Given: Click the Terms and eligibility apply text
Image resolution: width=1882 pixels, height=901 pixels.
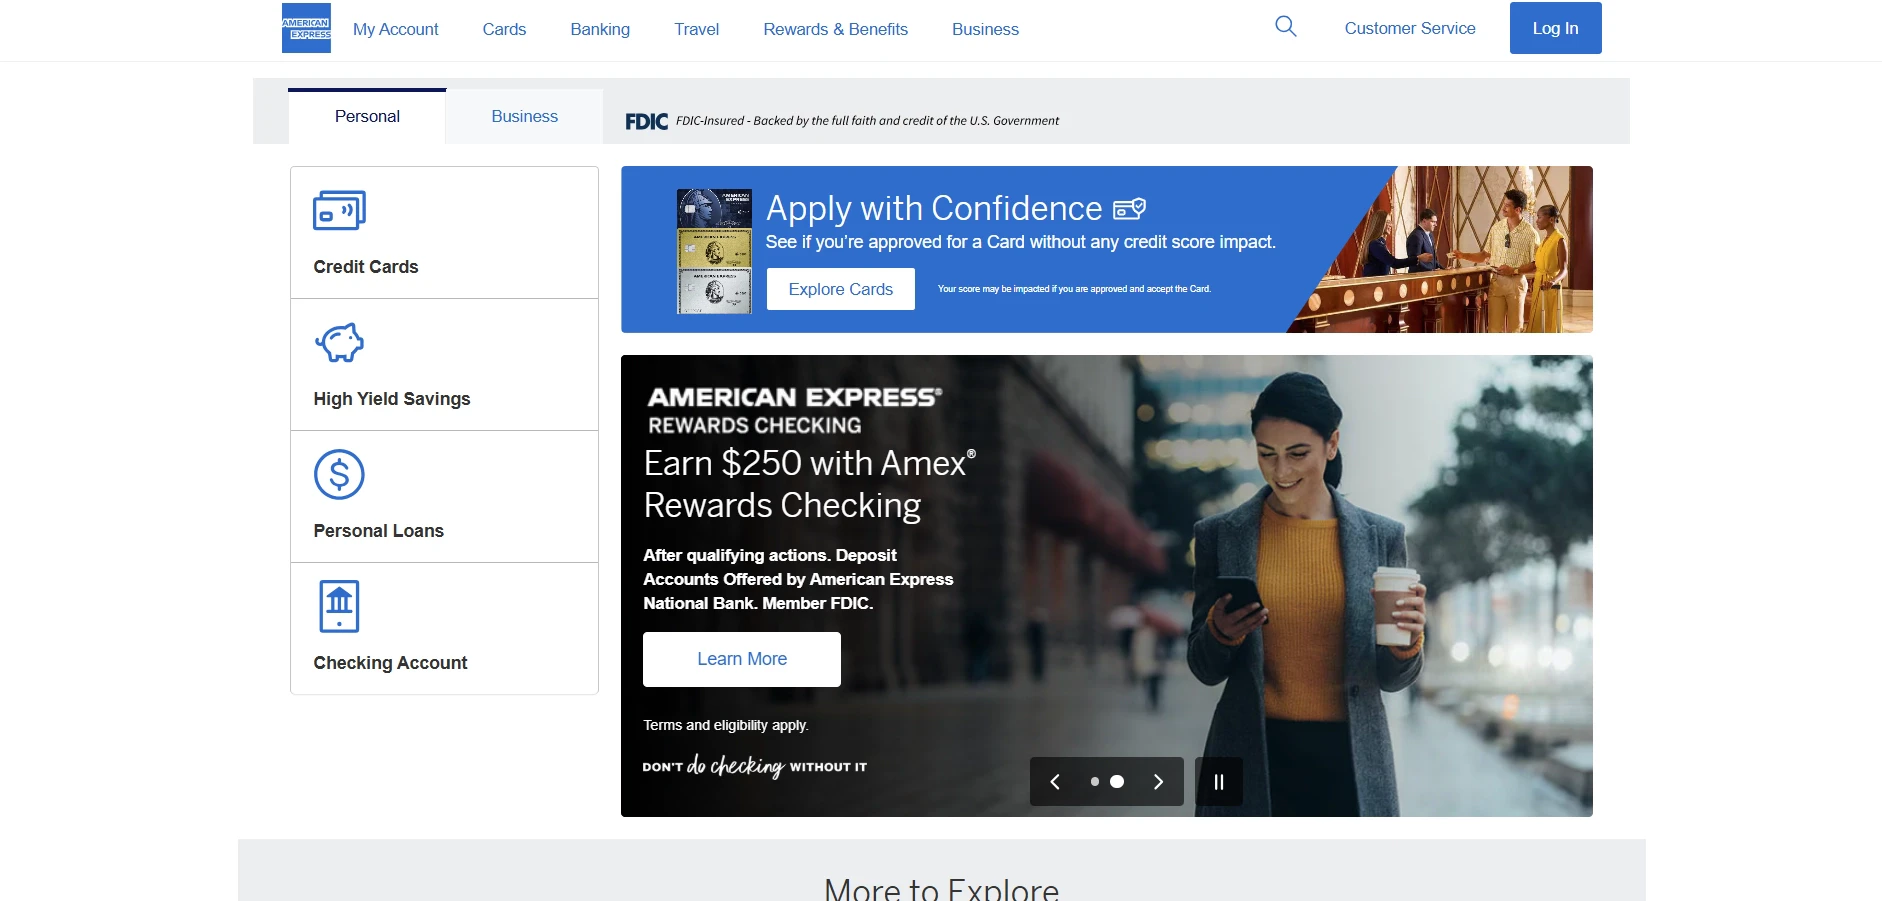Looking at the screenshot, I should click(726, 725).
